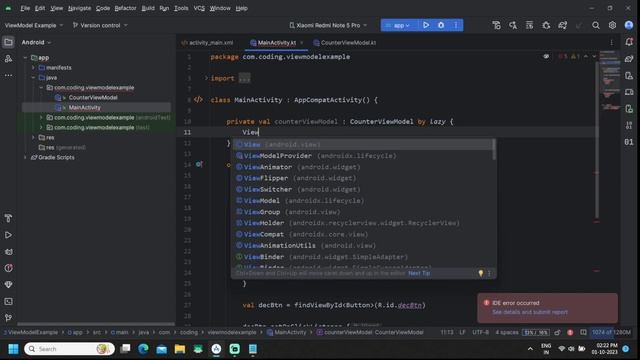Open the Build hammer tool window
Image resolution: width=640 pixels, height=360 pixels.
pos(8,218)
